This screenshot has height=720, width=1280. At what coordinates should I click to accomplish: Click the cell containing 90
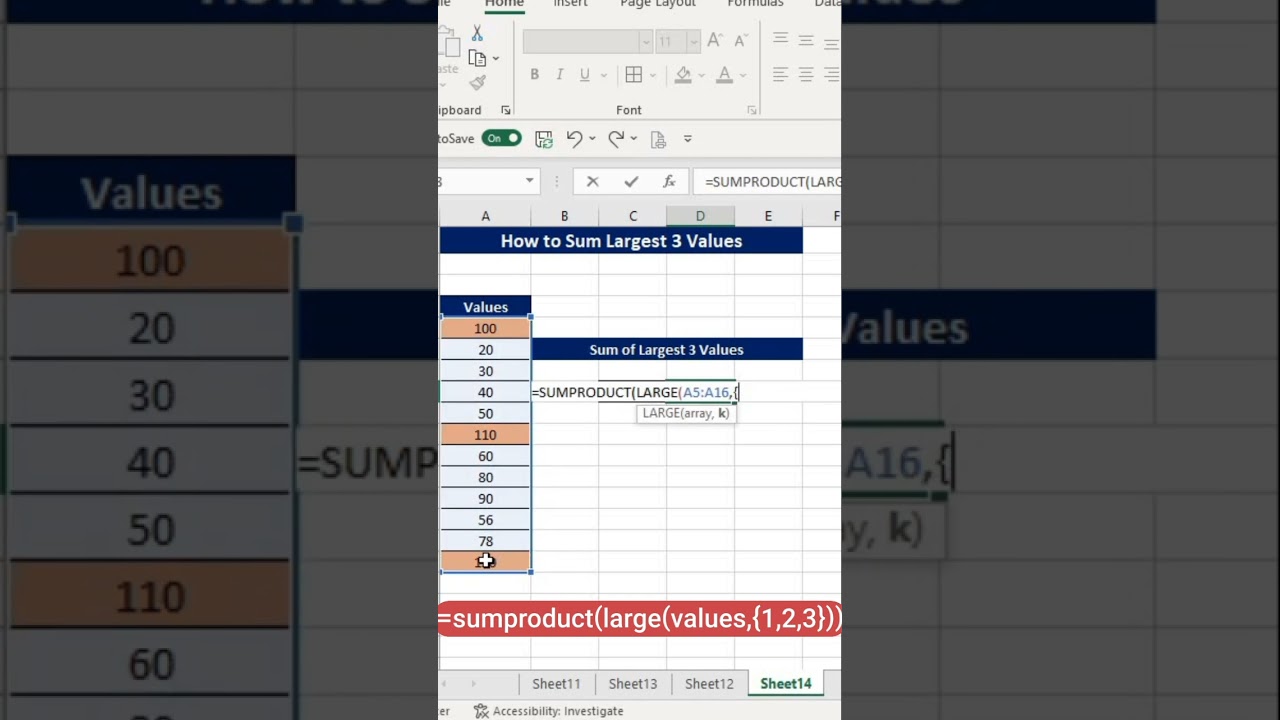click(x=485, y=498)
